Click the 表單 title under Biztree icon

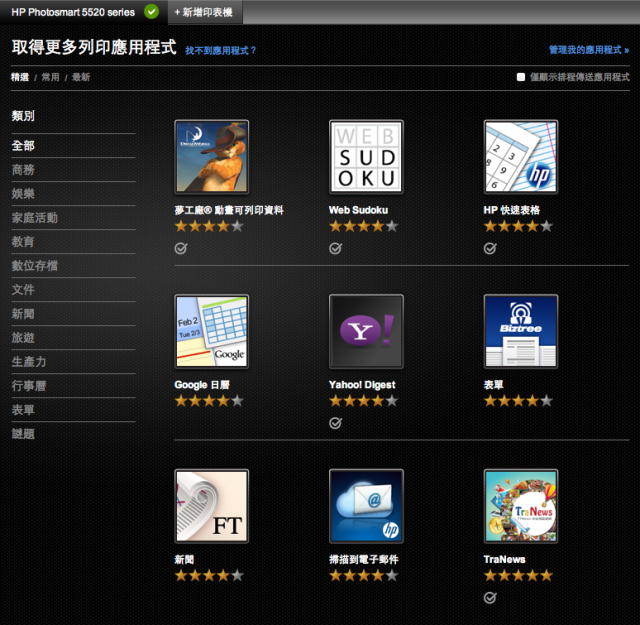click(x=493, y=385)
